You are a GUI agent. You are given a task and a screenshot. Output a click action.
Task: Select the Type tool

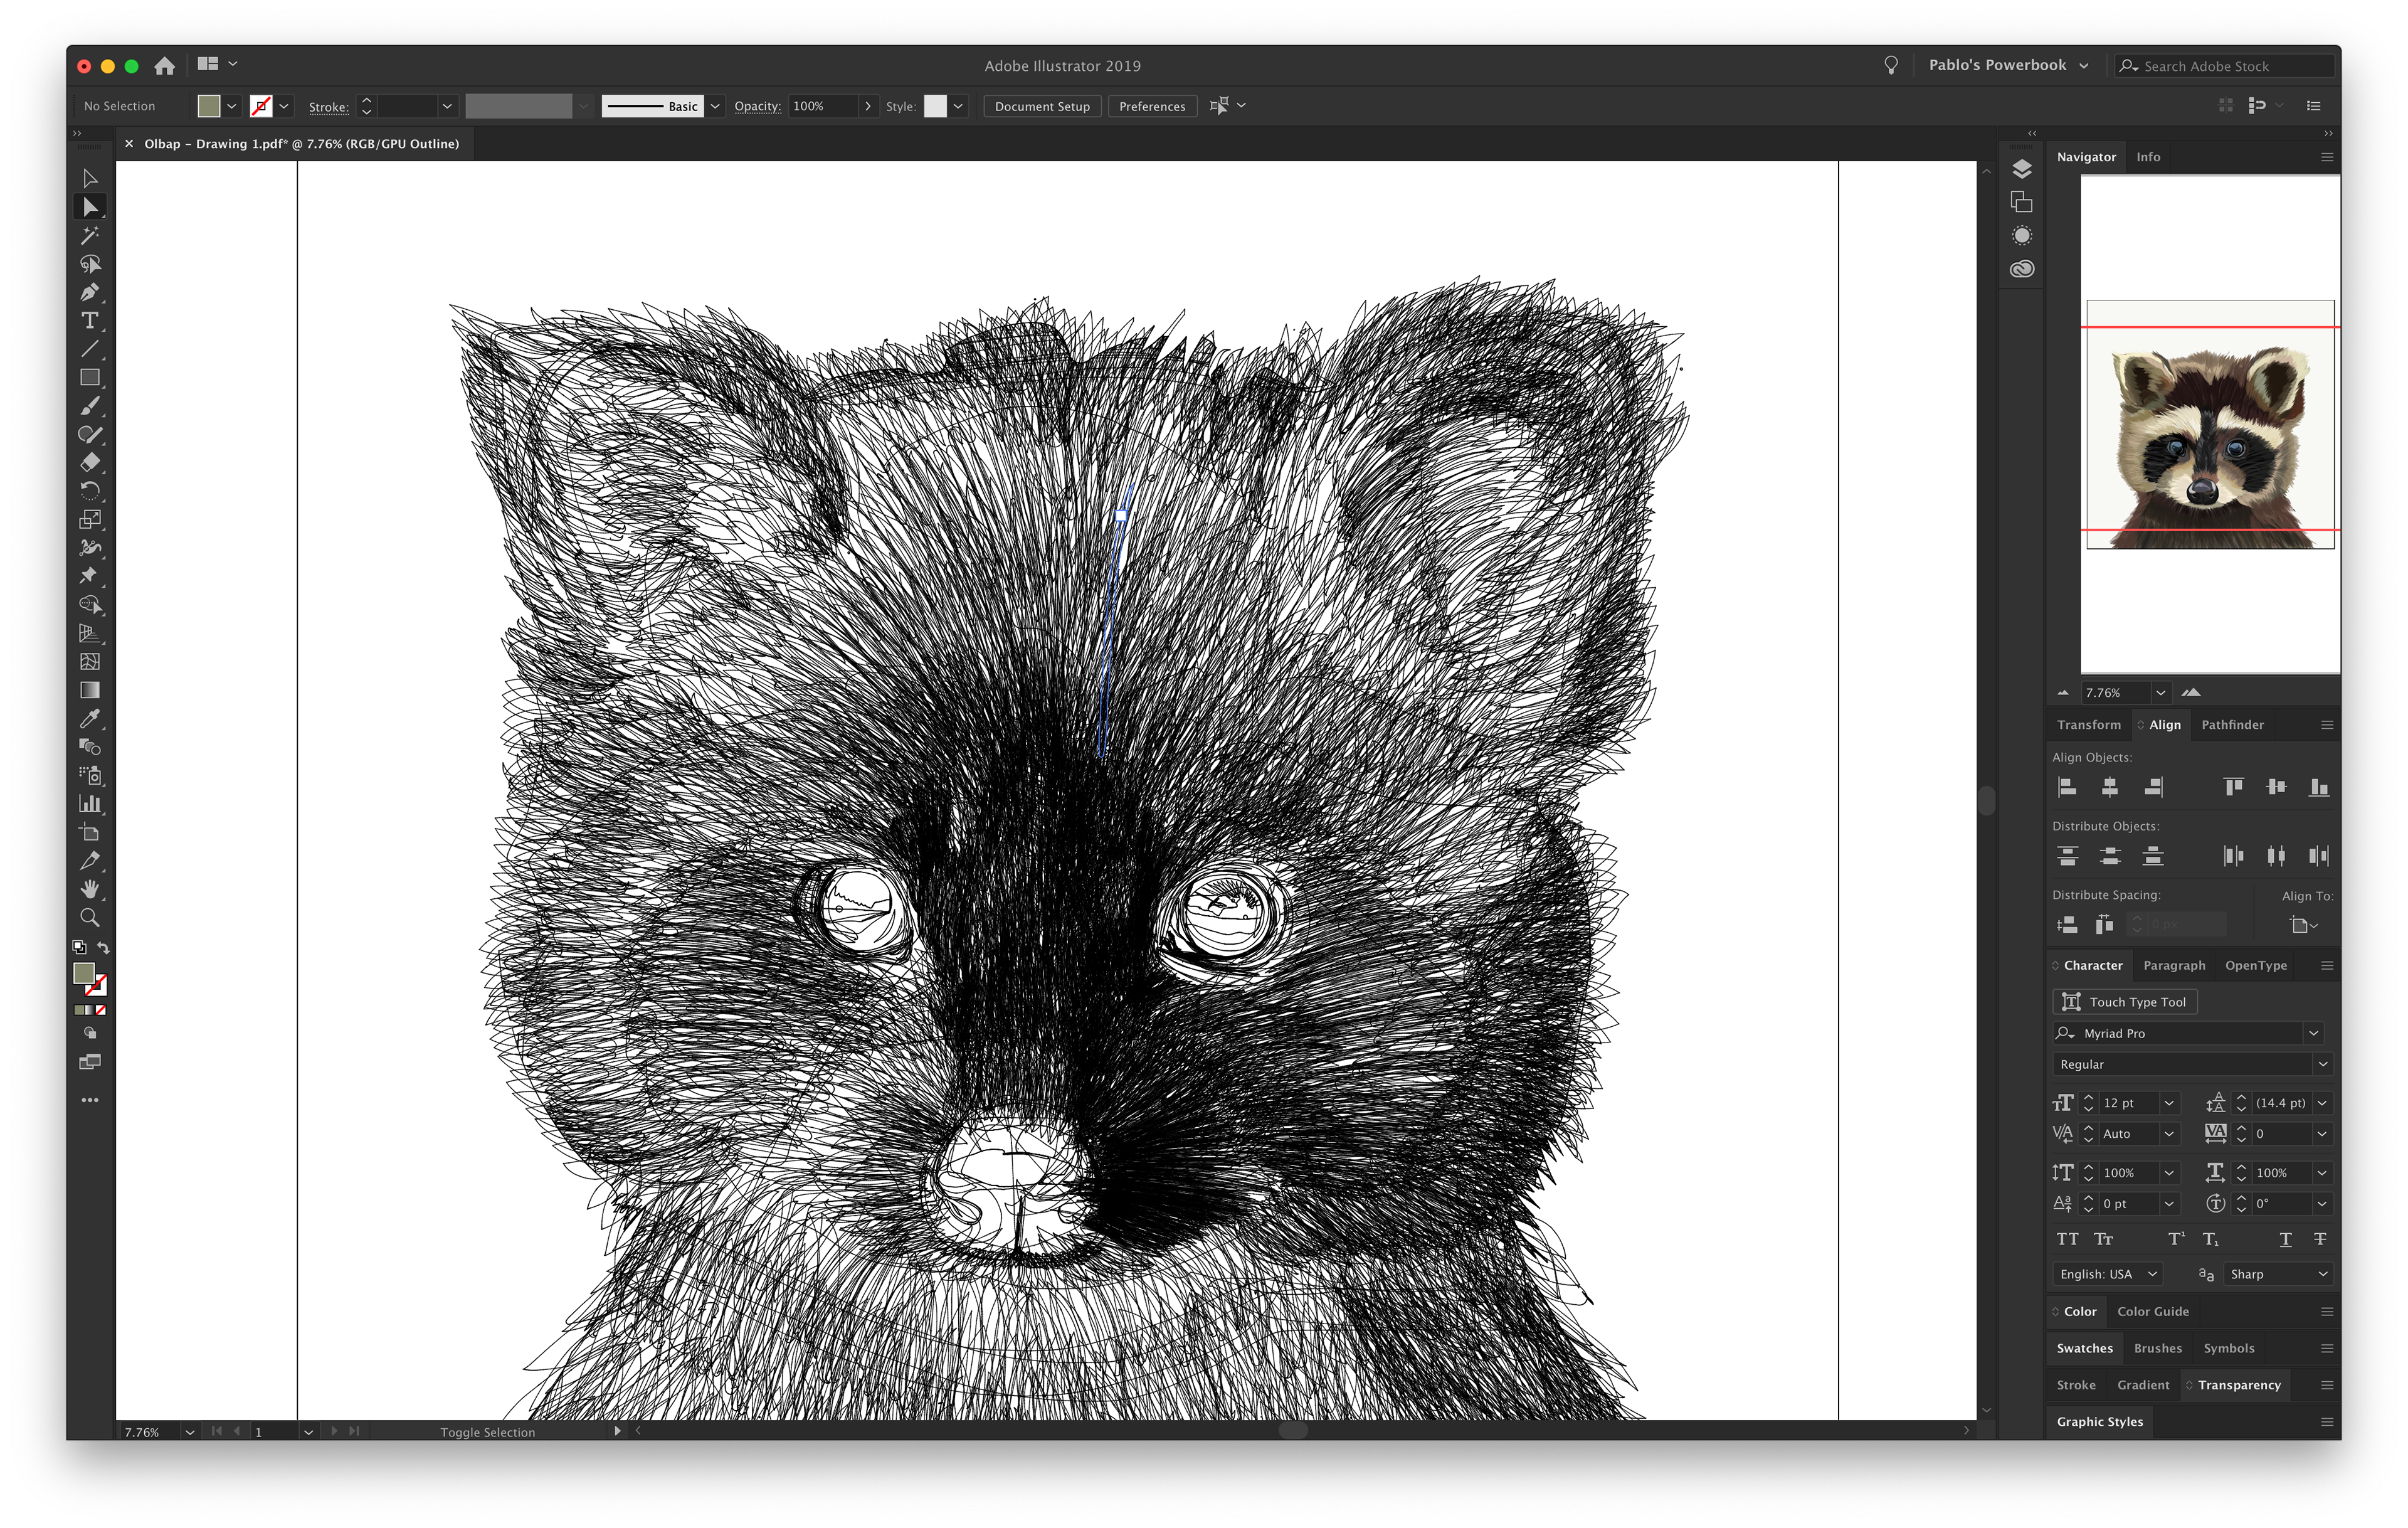coord(90,321)
